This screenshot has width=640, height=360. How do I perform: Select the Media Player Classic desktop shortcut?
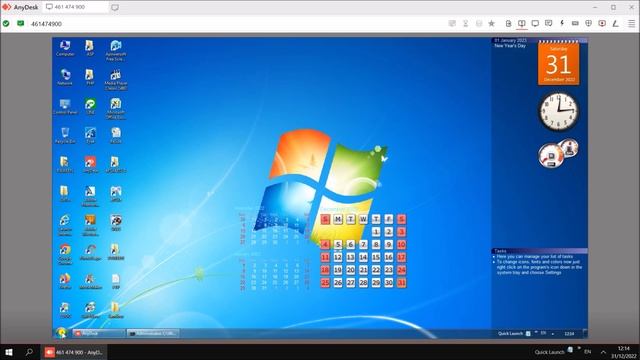coord(116,80)
